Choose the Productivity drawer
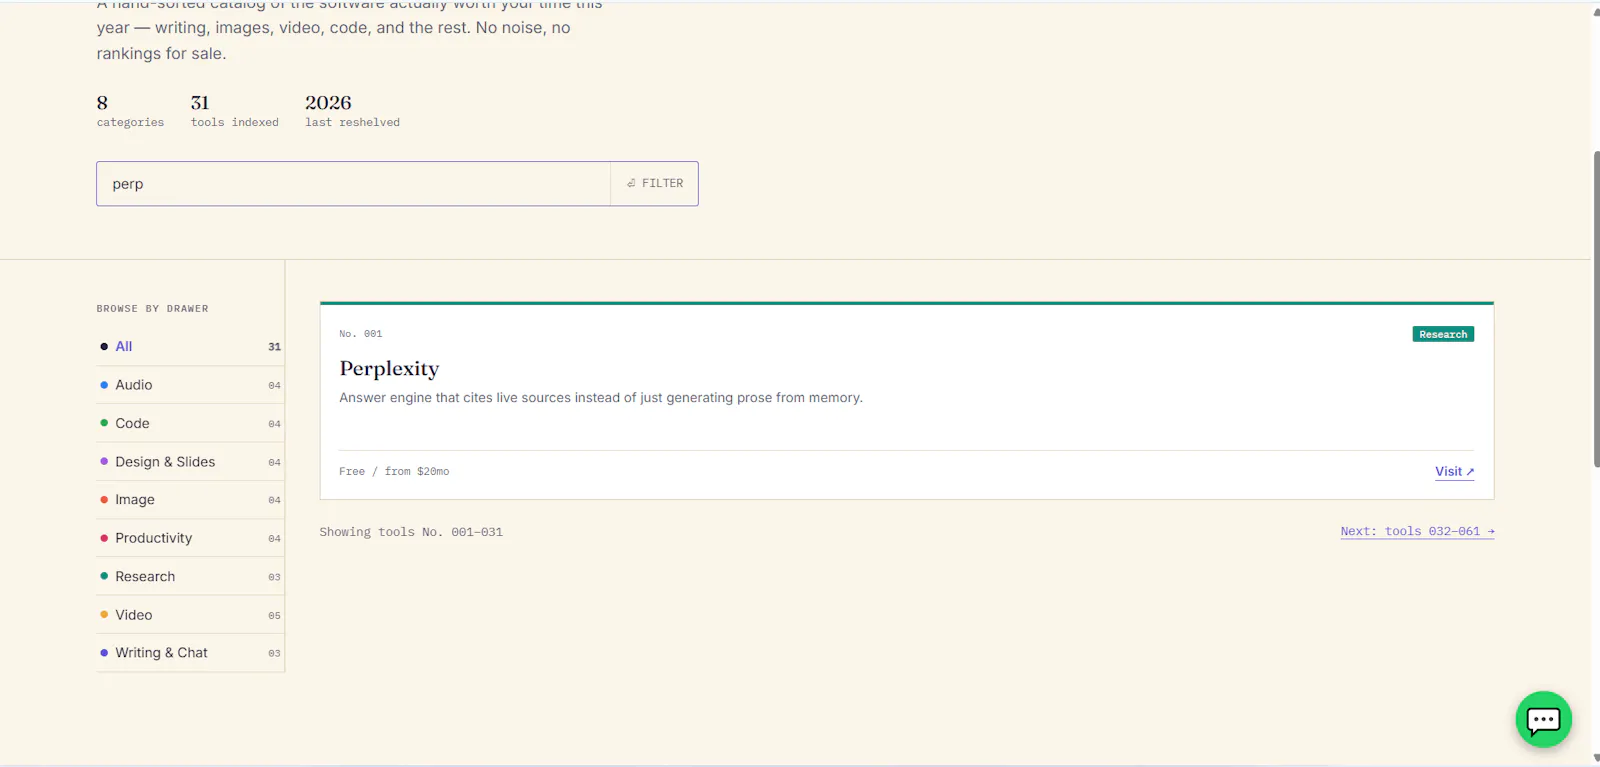This screenshot has height=767, width=1600. 190,538
